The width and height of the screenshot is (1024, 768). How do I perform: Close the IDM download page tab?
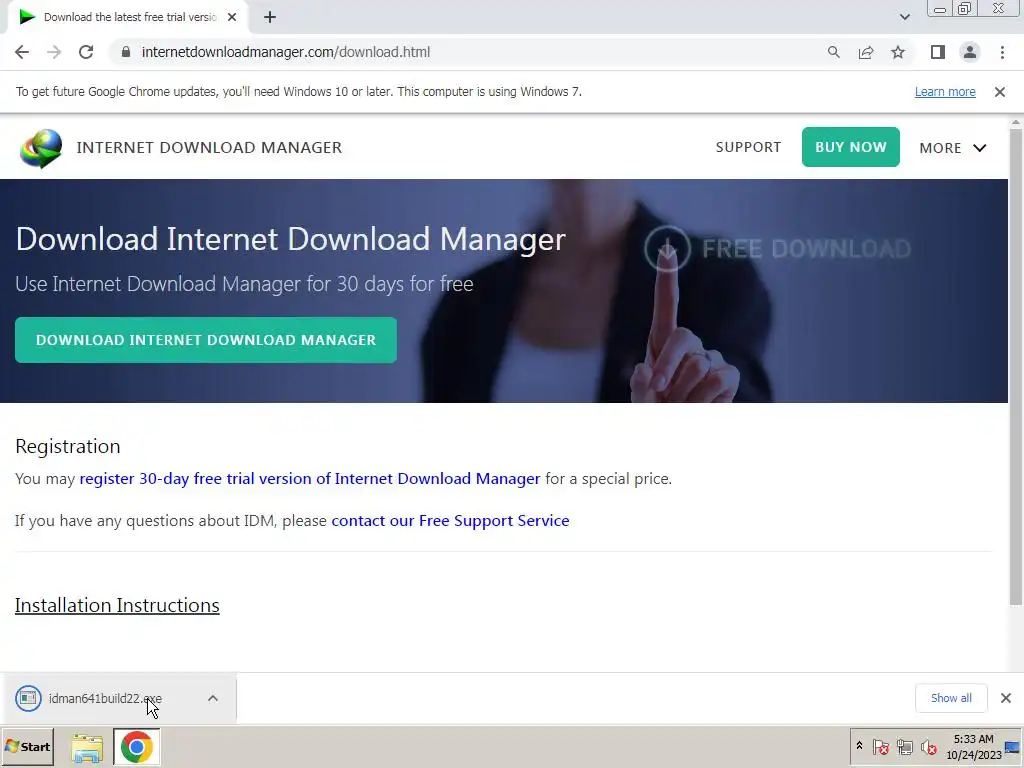click(232, 18)
